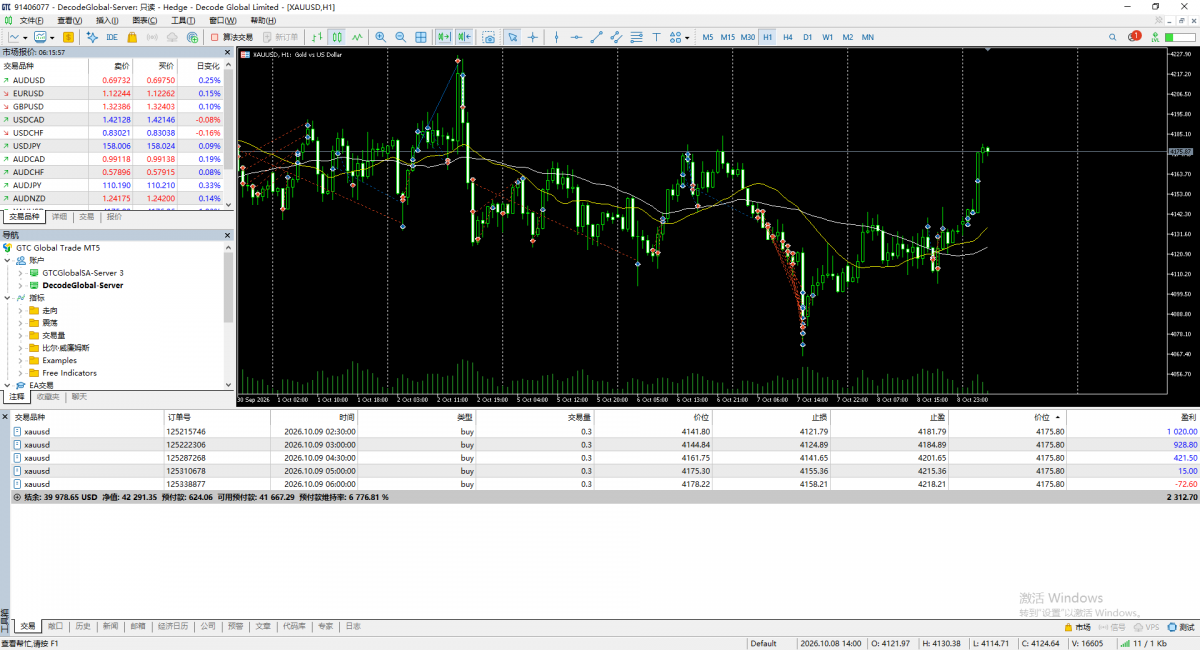Screen dimensions: 1200x650
Task: Zoom out on the chart
Action: 400,37
